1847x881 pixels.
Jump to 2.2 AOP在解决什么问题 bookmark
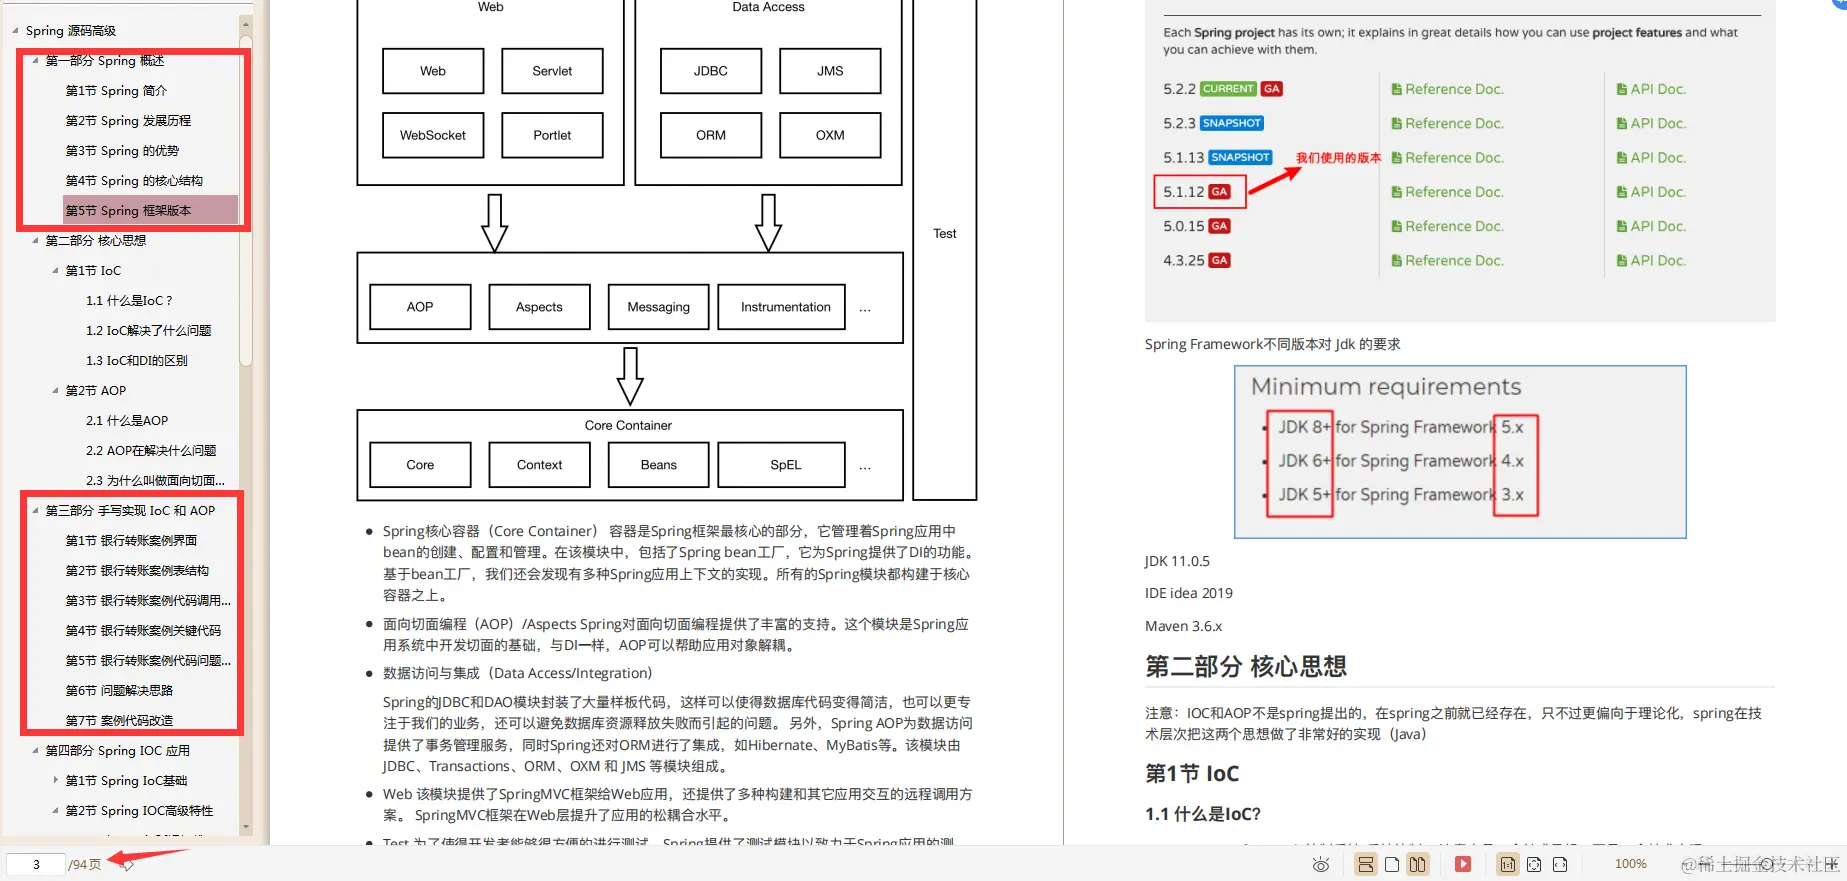pos(151,451)
